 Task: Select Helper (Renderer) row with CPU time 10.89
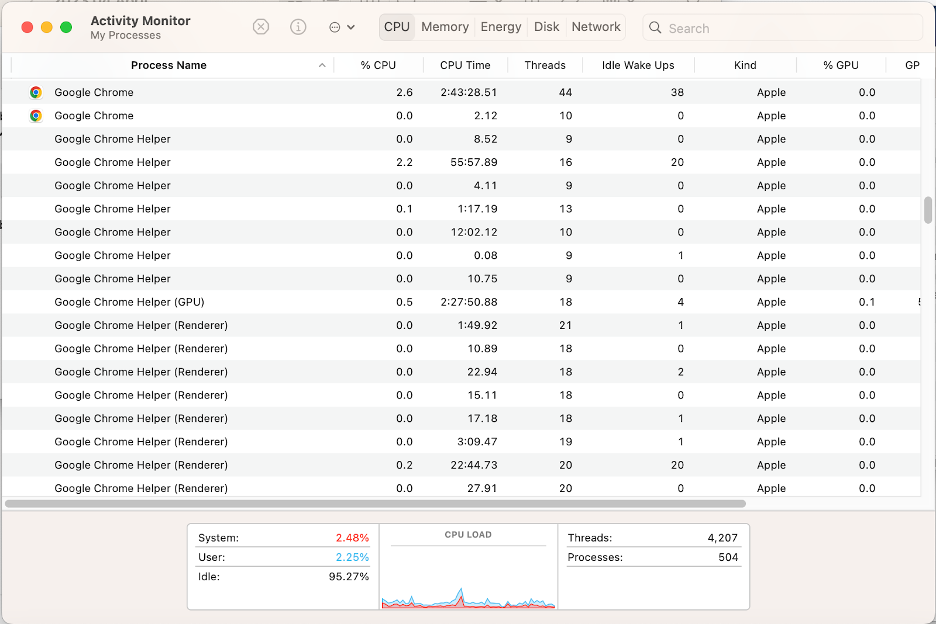(x=461, y=348)
